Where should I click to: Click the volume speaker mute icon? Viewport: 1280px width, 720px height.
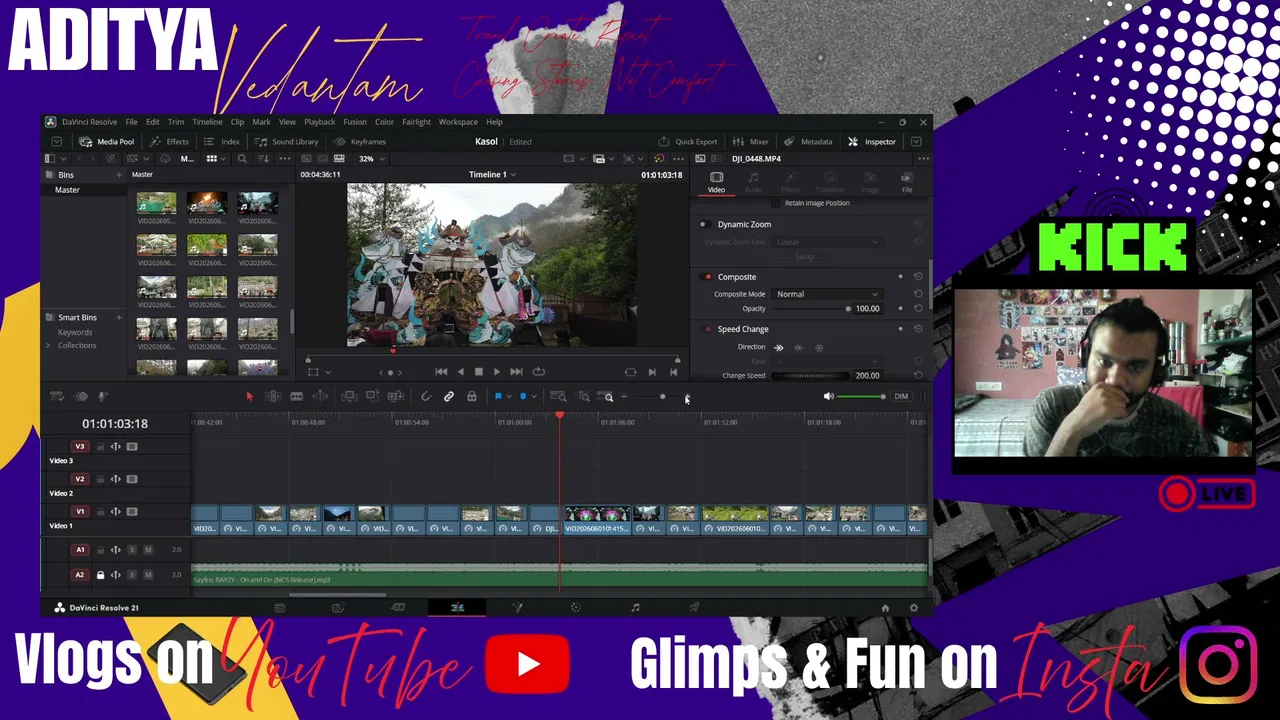coord(828,397)
